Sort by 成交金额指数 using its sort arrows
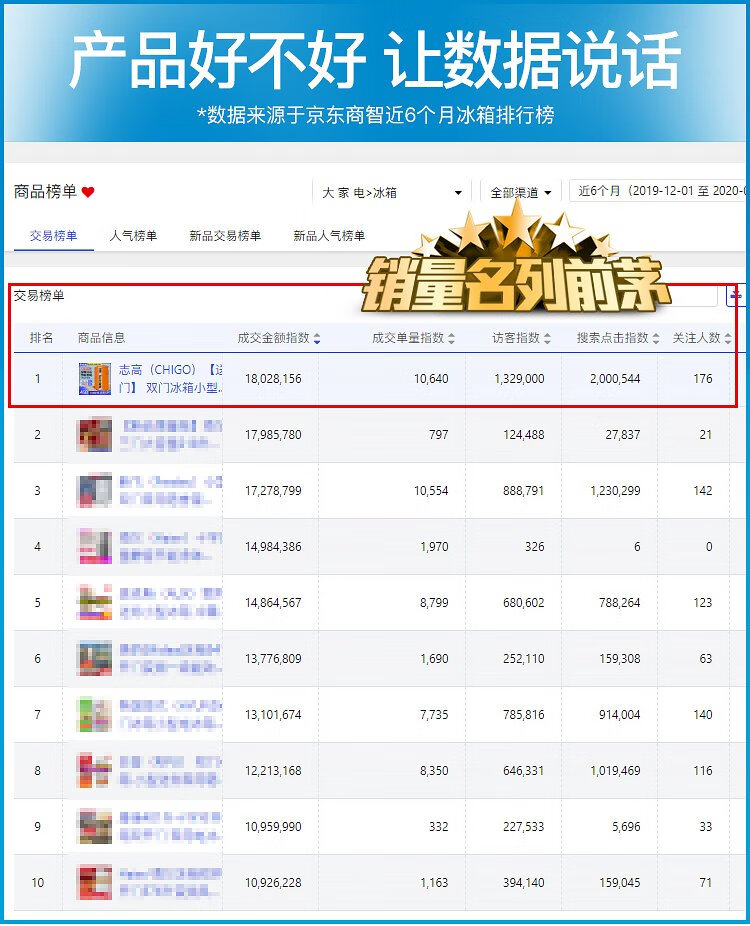Image resolution: width=750 pixels, height=926 pixels. [x=317, y=339]
